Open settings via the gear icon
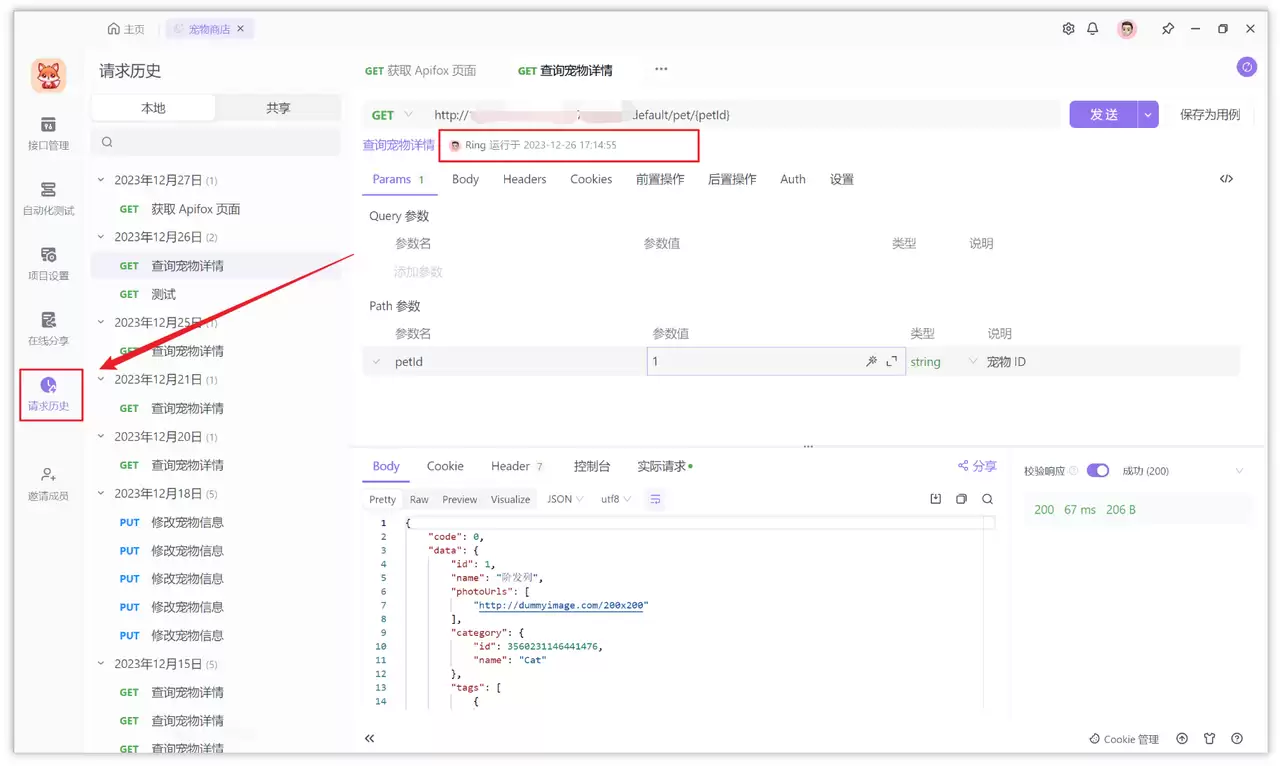 [1068, 29]
